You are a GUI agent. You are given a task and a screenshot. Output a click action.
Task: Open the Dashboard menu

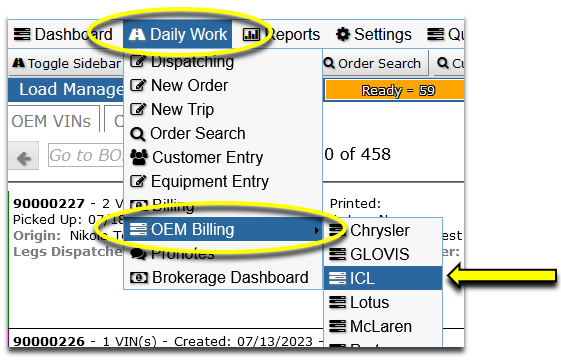pyautogui.click(x=63, y=34)
